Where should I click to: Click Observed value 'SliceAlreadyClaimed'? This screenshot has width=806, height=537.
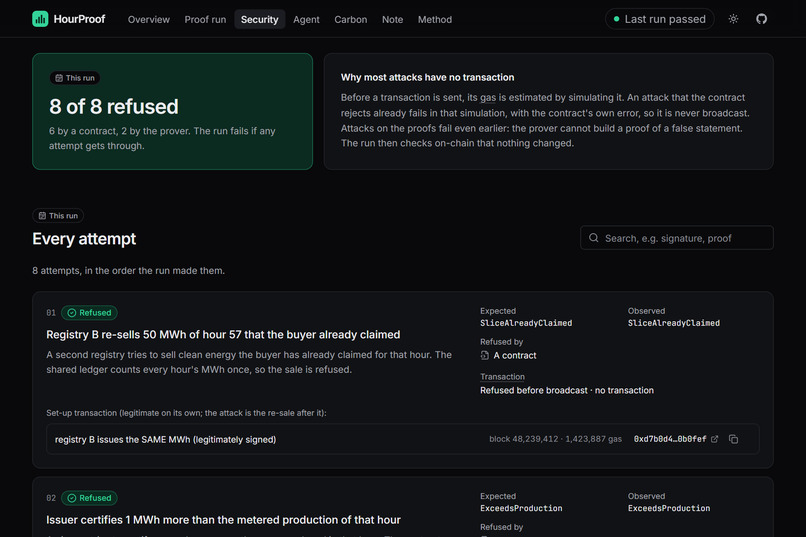click(673, 323)
